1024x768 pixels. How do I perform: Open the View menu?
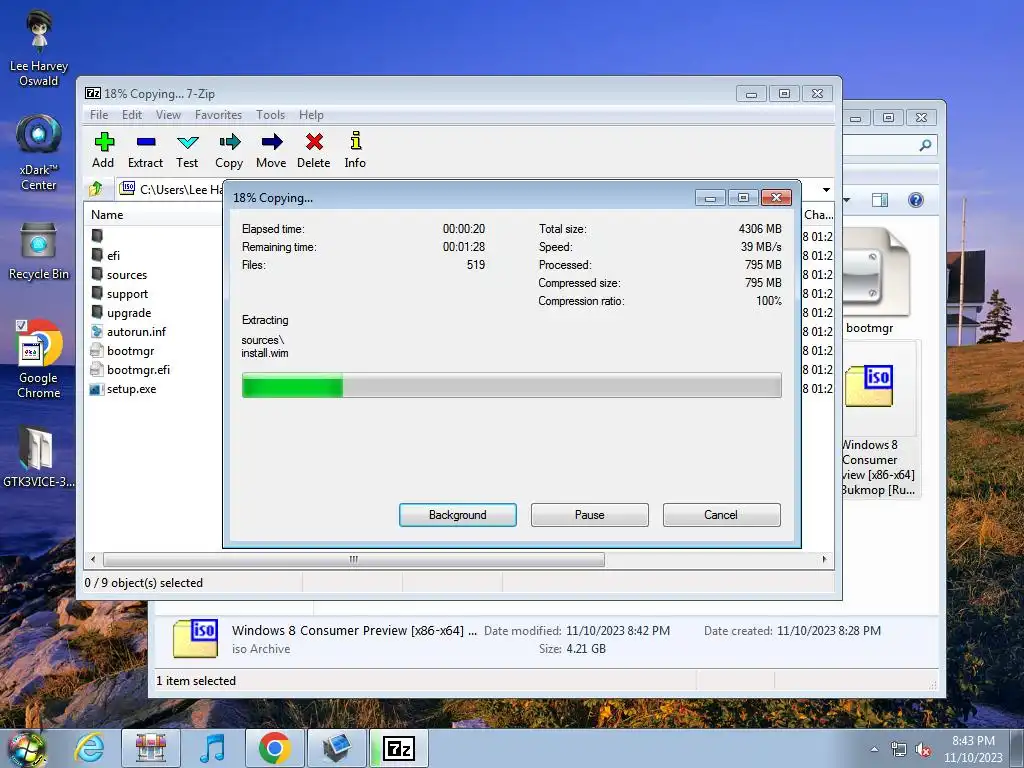168,115
